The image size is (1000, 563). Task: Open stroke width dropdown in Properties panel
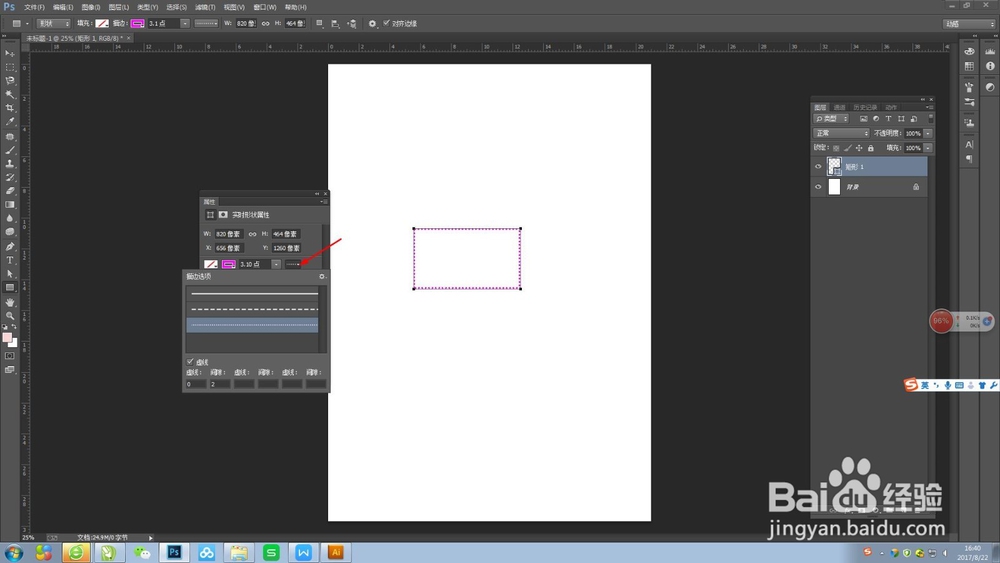(276, 264)
